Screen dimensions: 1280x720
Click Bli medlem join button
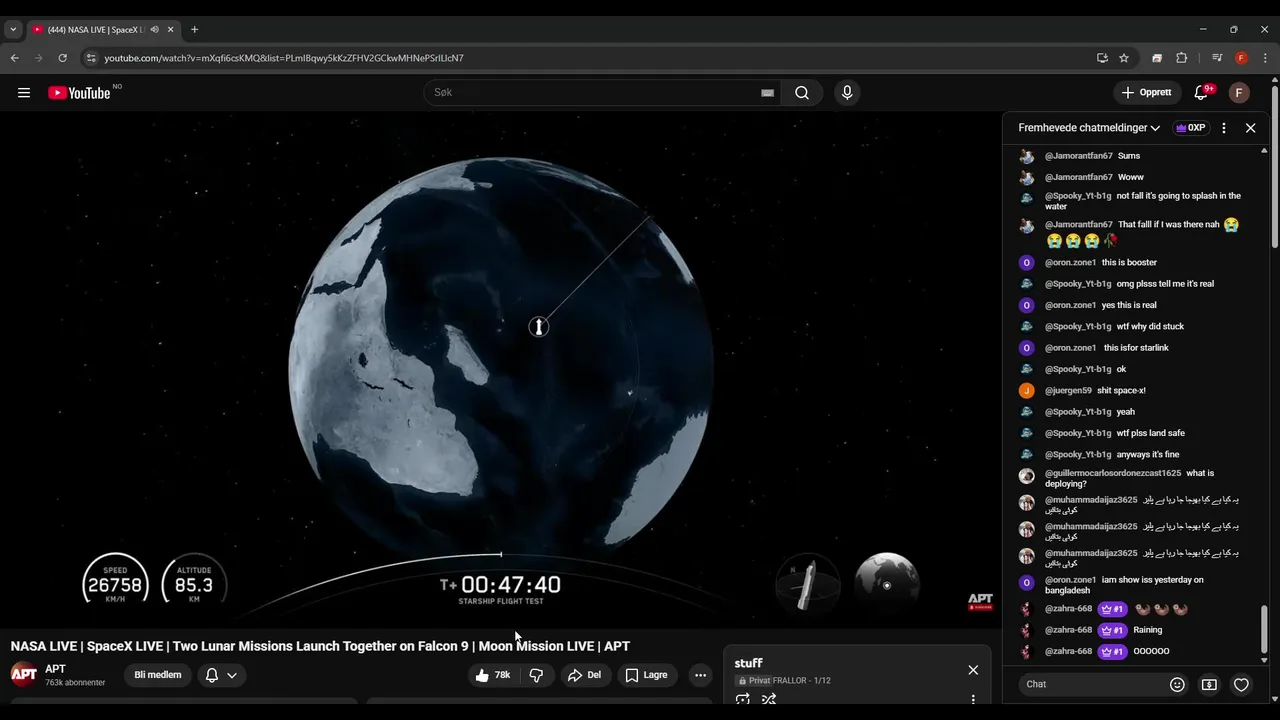click(x=158, y=675)
